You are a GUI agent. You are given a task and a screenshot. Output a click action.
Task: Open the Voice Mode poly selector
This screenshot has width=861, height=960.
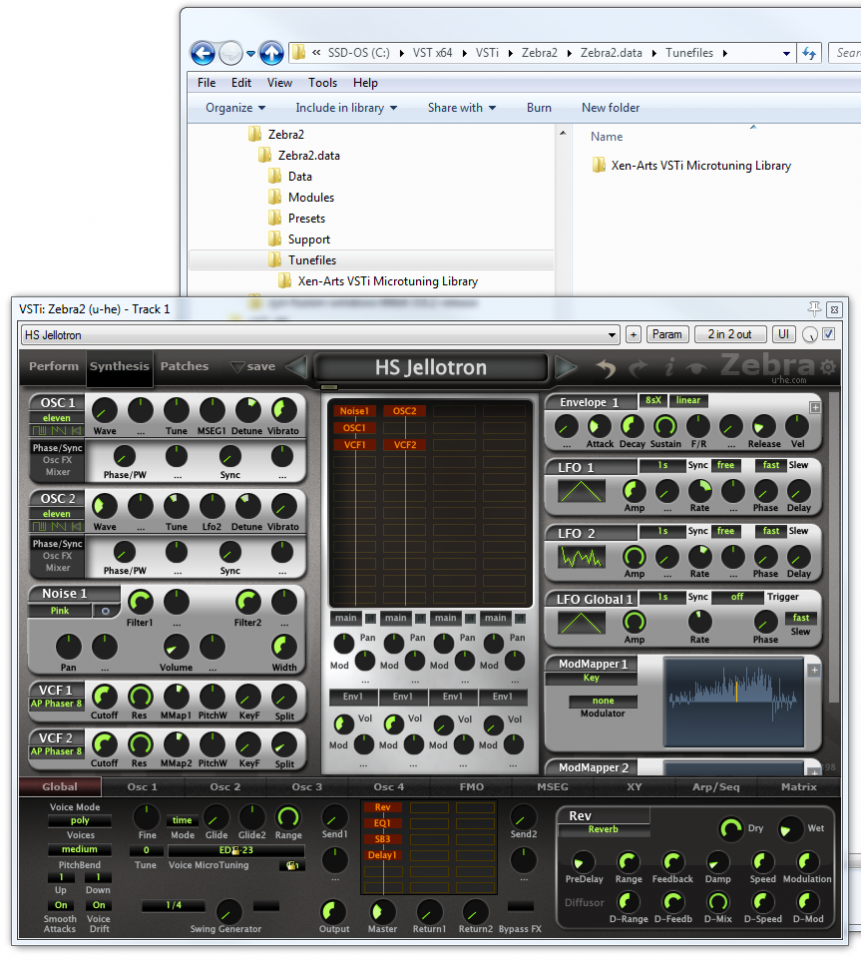[80, 821]
